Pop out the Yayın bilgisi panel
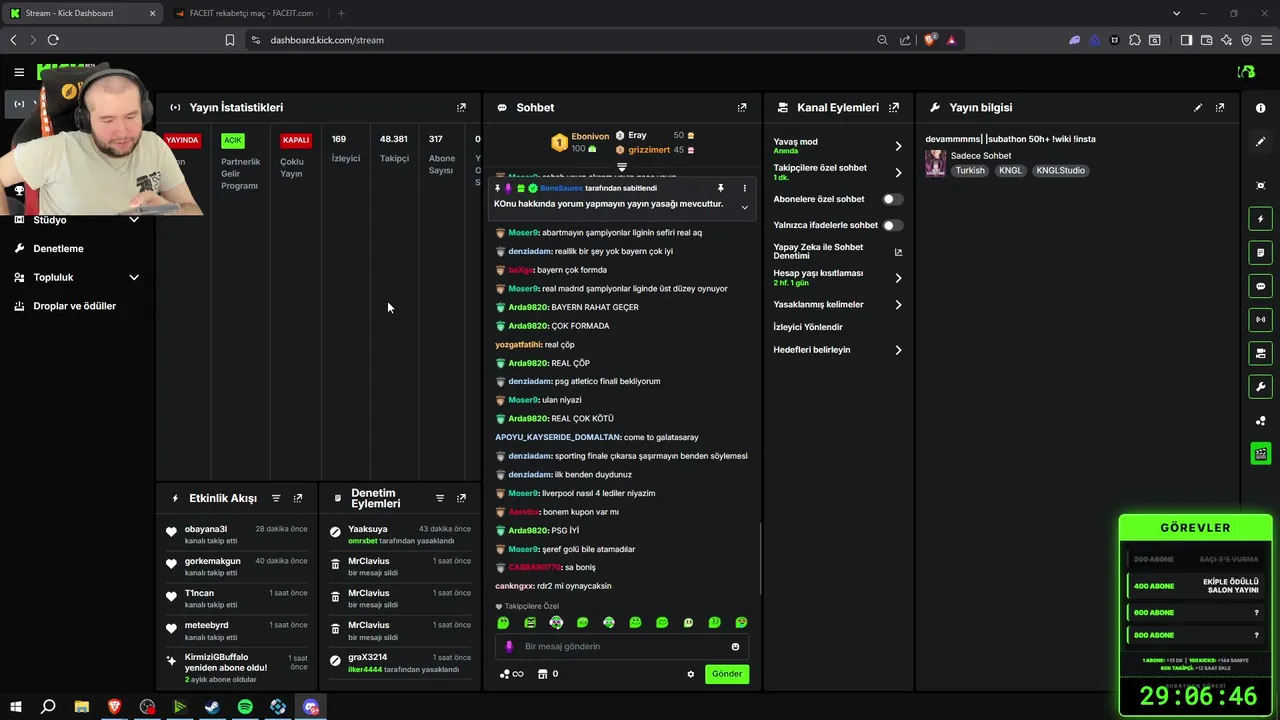Image resolution: width=1280 pixels, height=720 pixels. [x=1220, y=107]
